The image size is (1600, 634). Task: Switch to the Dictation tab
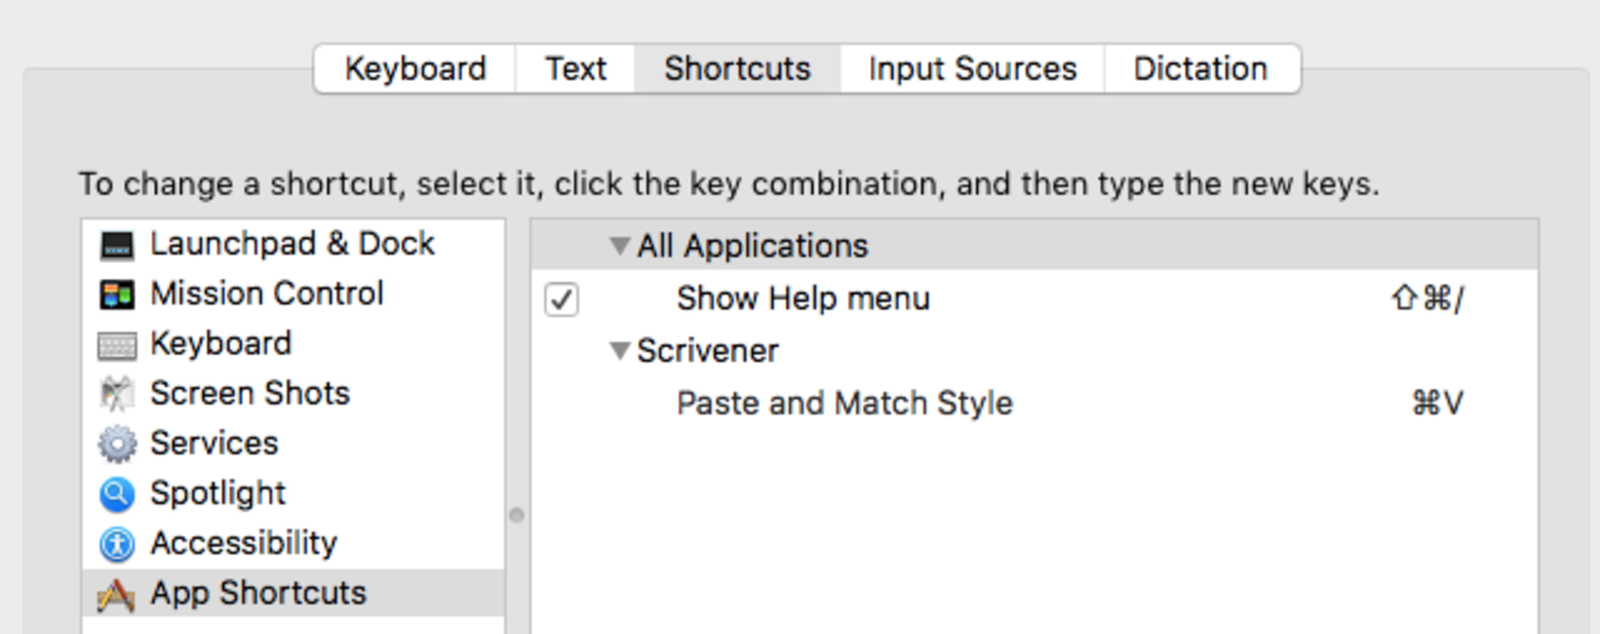point(1200,69)
